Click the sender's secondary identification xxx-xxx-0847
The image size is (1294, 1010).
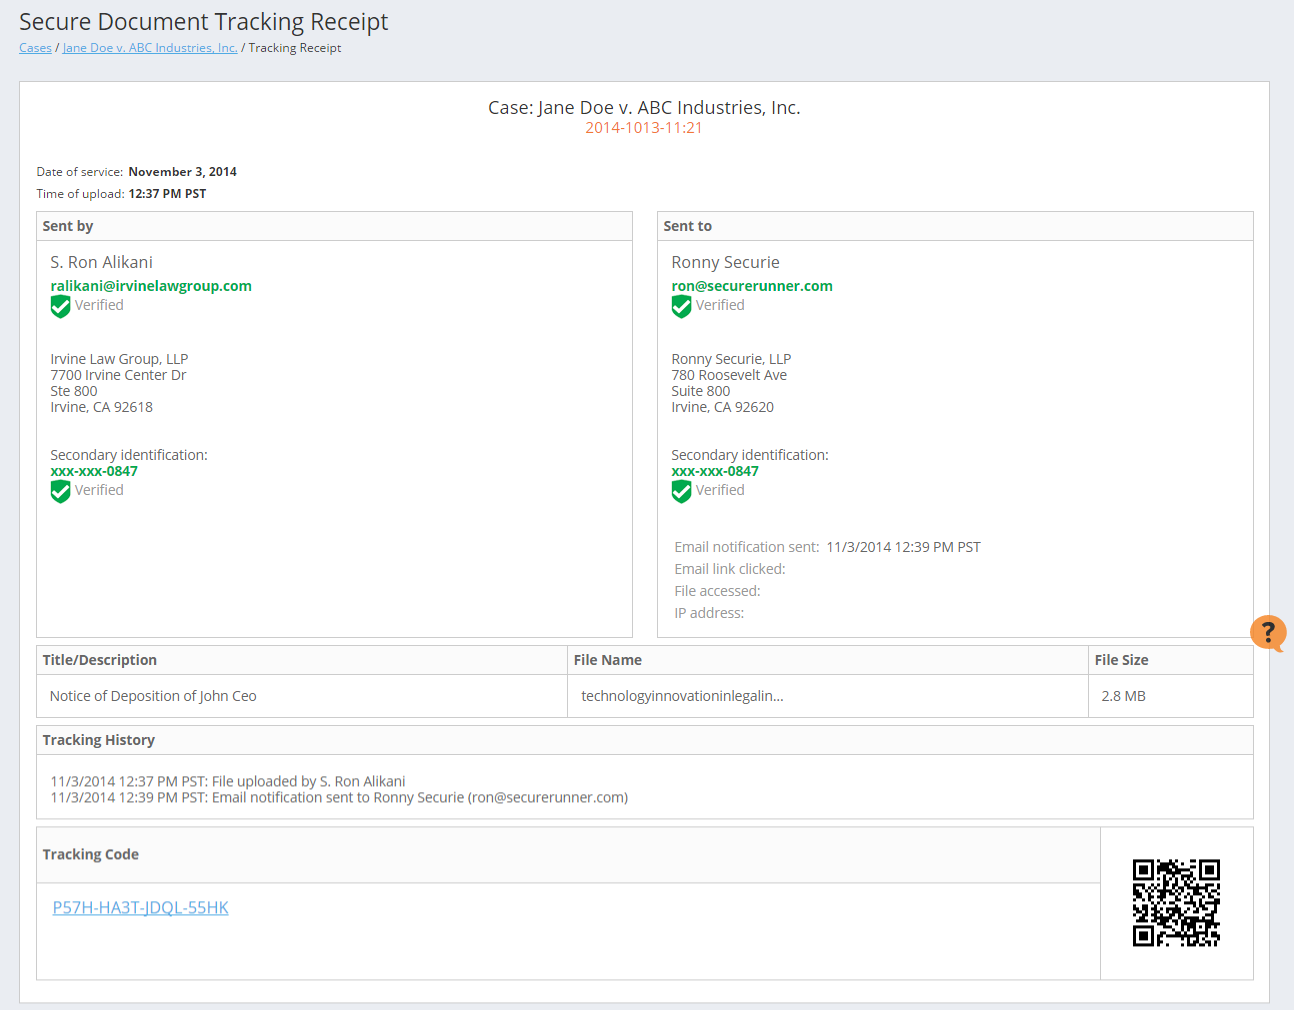(94, 471)
